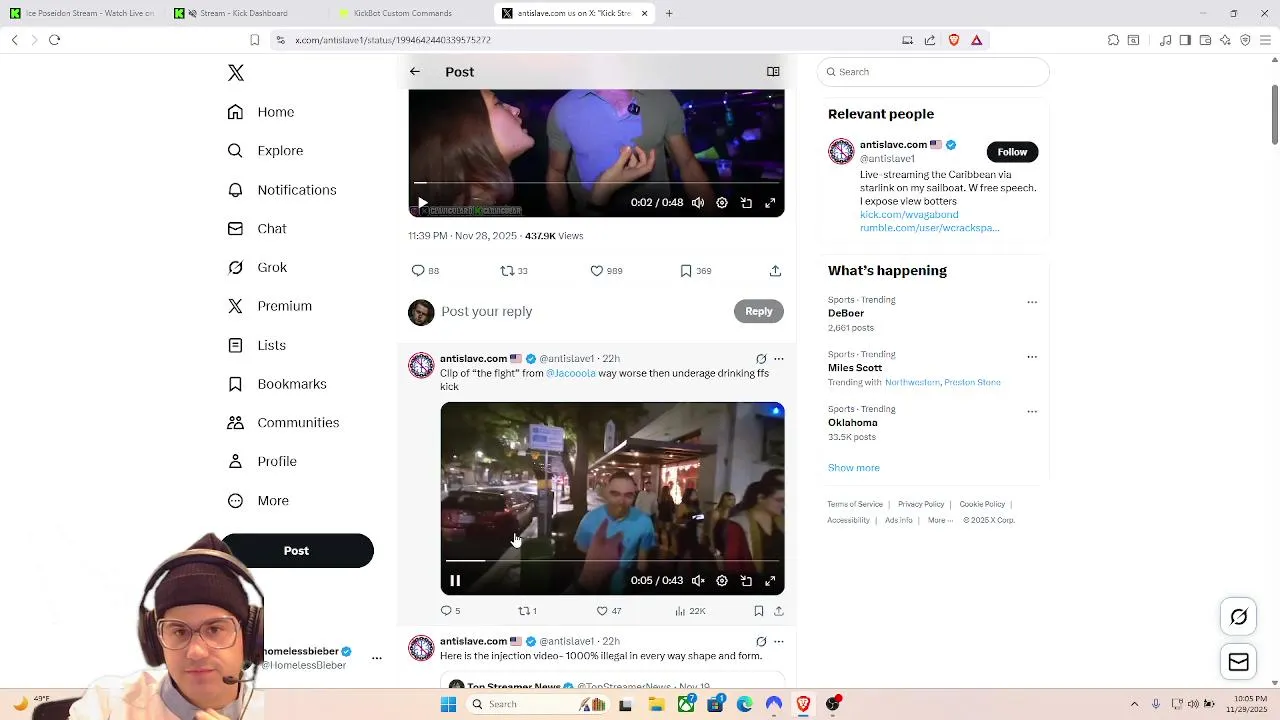Reload the page in browser toolbar

coord(55,40)
